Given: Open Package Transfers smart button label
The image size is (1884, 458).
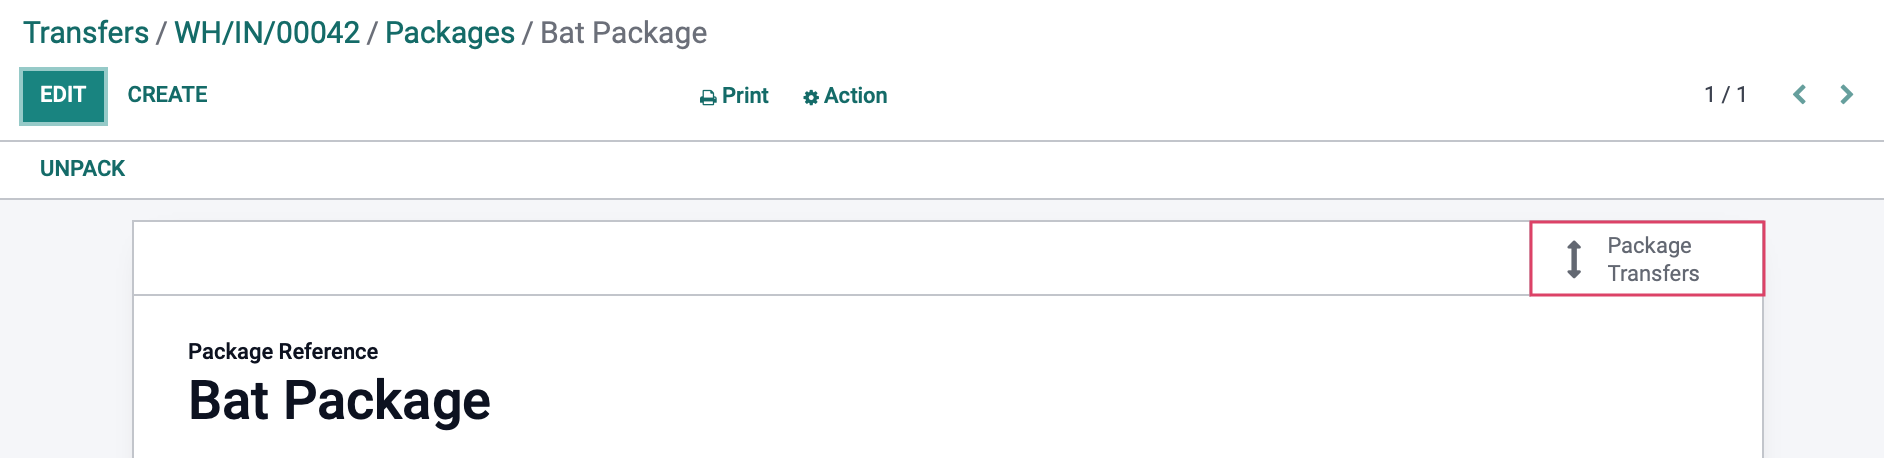Looking at the screenshot, I should tap(1653, 259).
